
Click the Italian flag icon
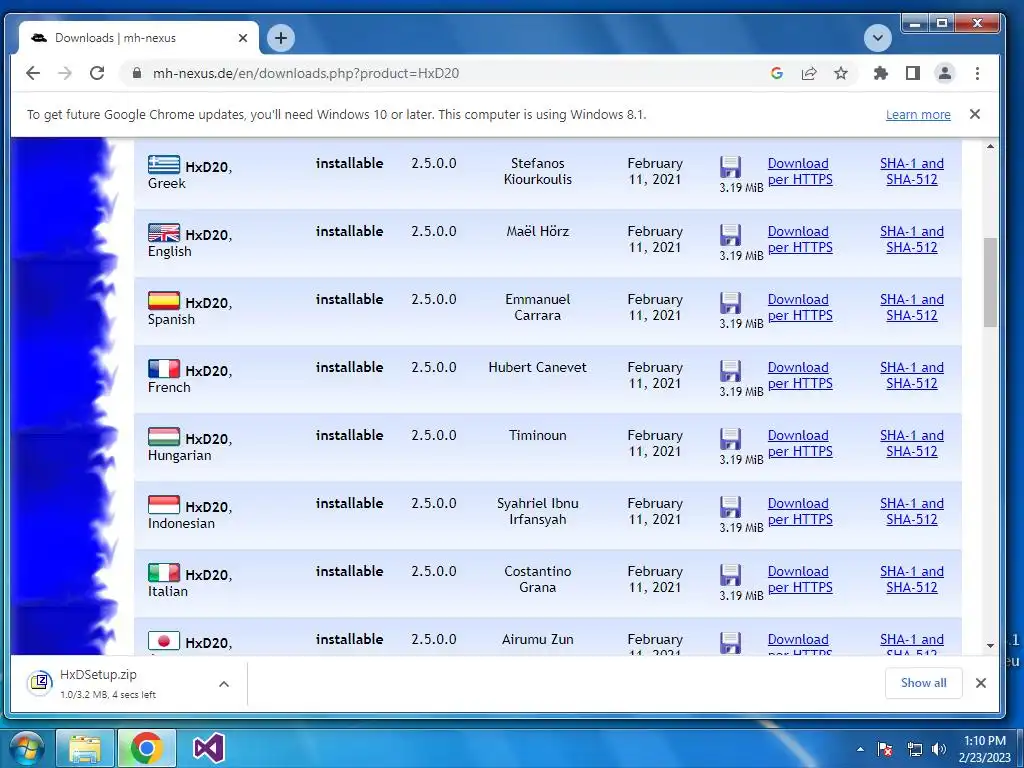point(164,572)
